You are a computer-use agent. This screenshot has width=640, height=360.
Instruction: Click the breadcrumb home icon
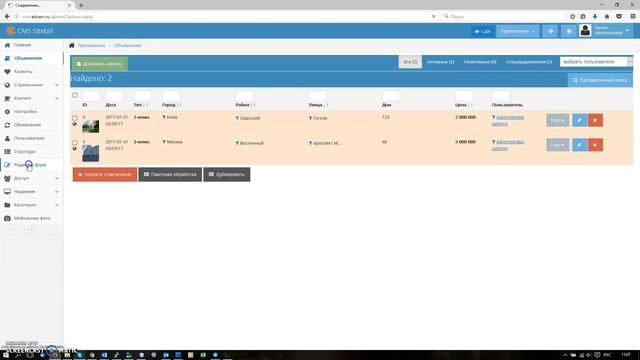point(72,45)
